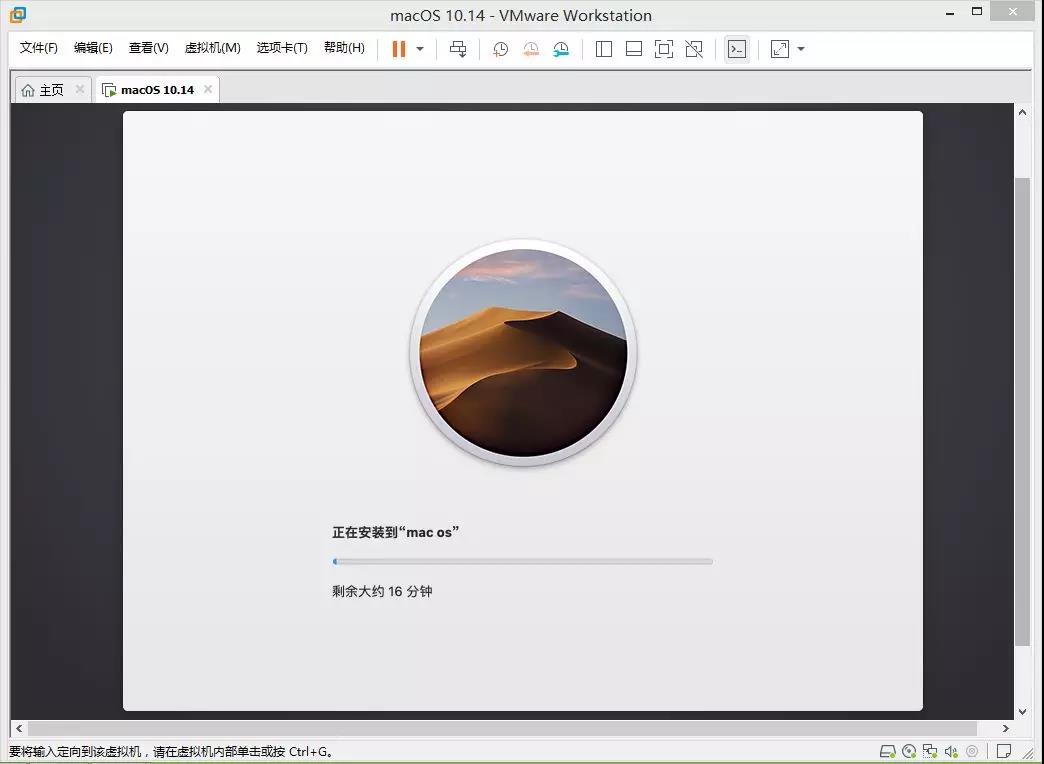Toggle the library sidebar view

(x=604, y=49)
